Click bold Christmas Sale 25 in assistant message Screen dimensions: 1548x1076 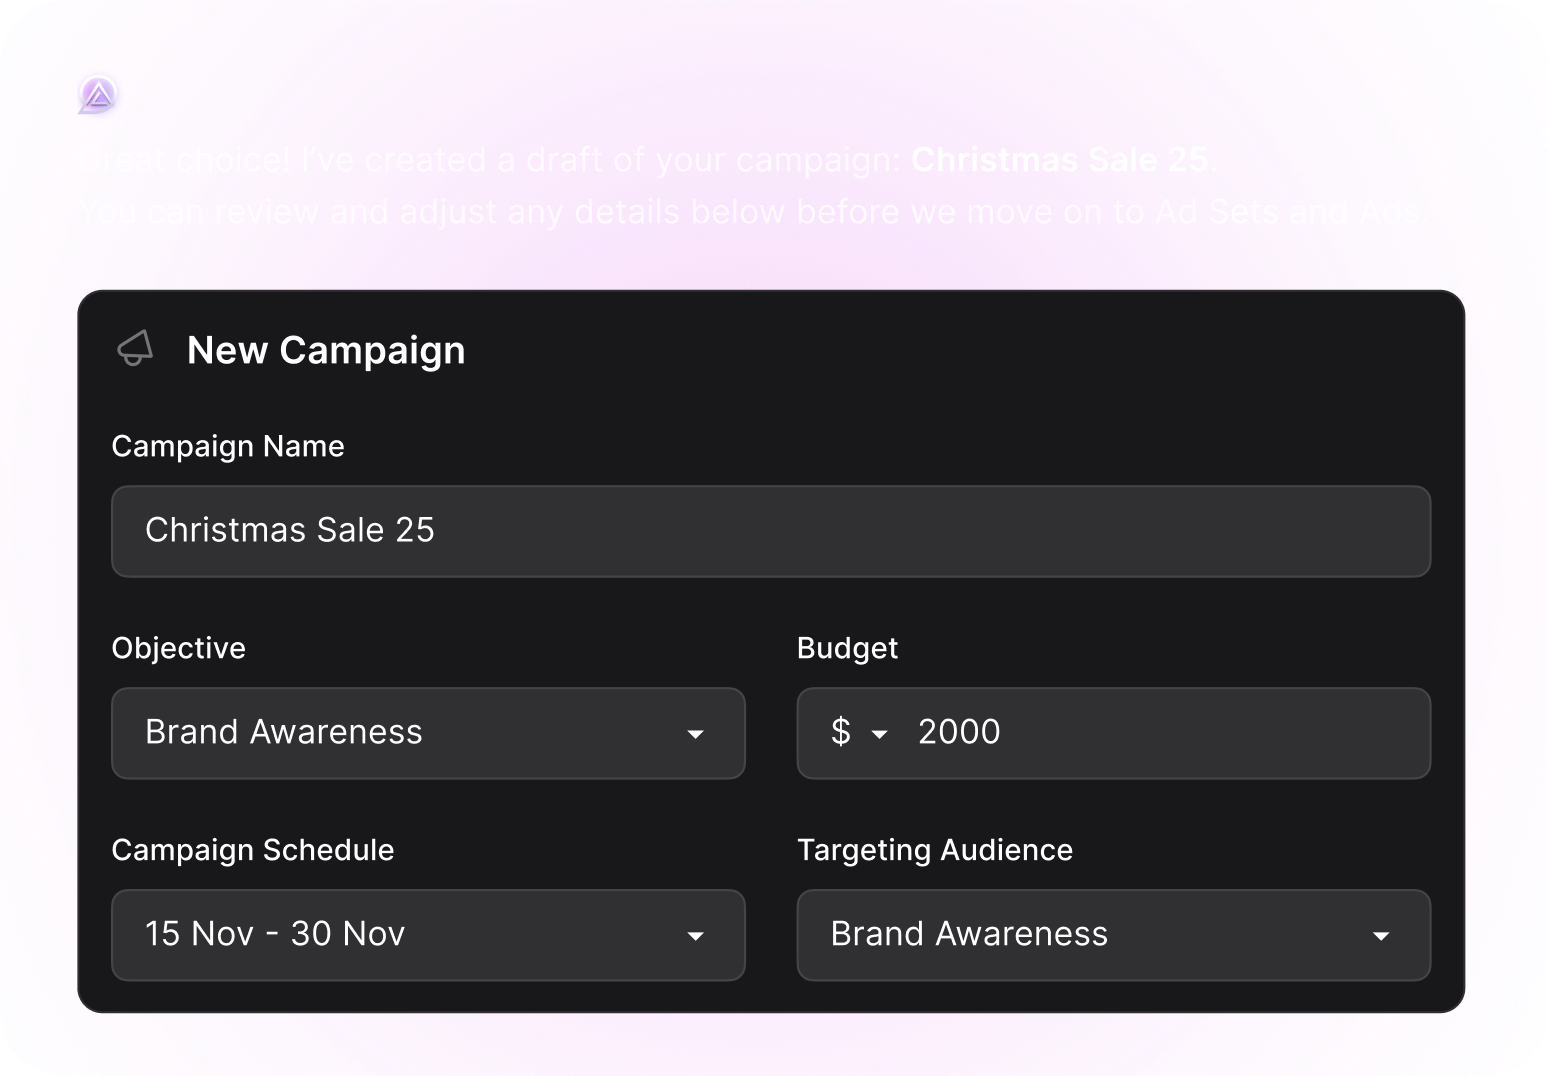(x=1060, y=160)
